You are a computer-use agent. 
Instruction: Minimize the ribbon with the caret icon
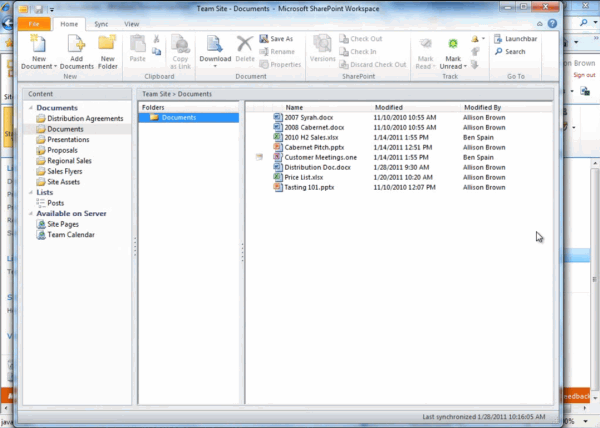pos(540,24)
